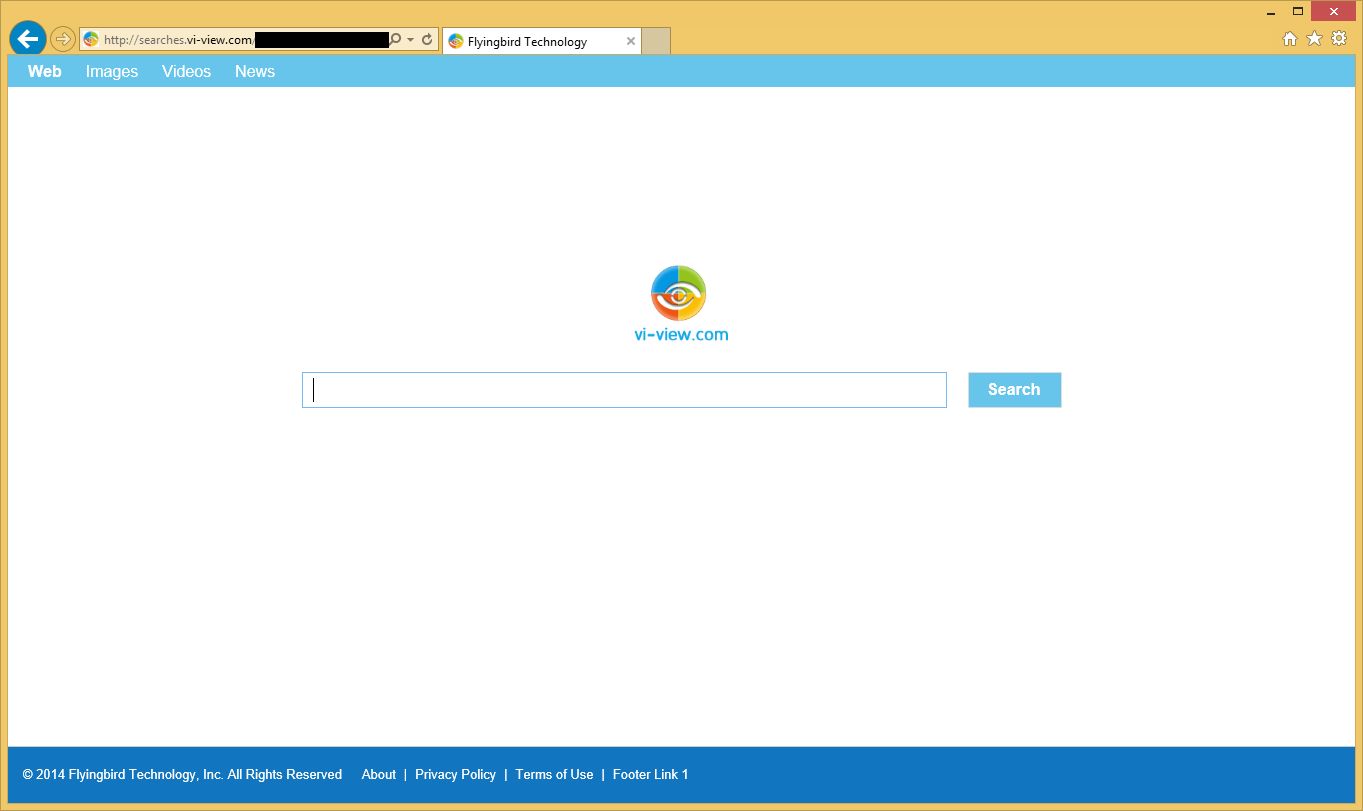
Task: Switch to the Videos search category
Action: (x=186, y=71)
